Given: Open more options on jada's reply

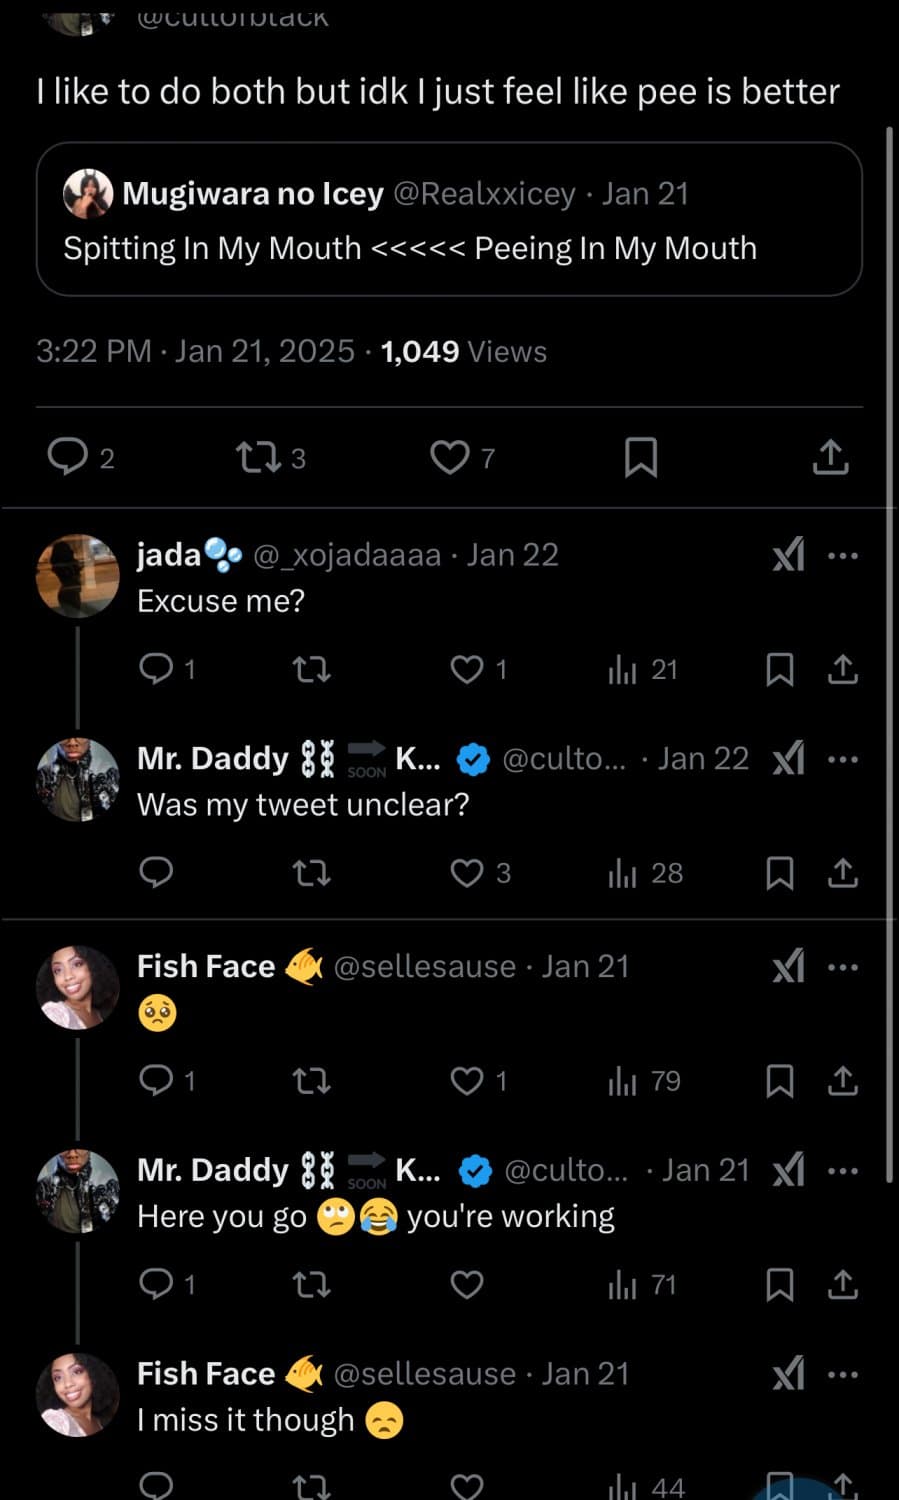Looking at the screenshot, I should click(843, 555).
